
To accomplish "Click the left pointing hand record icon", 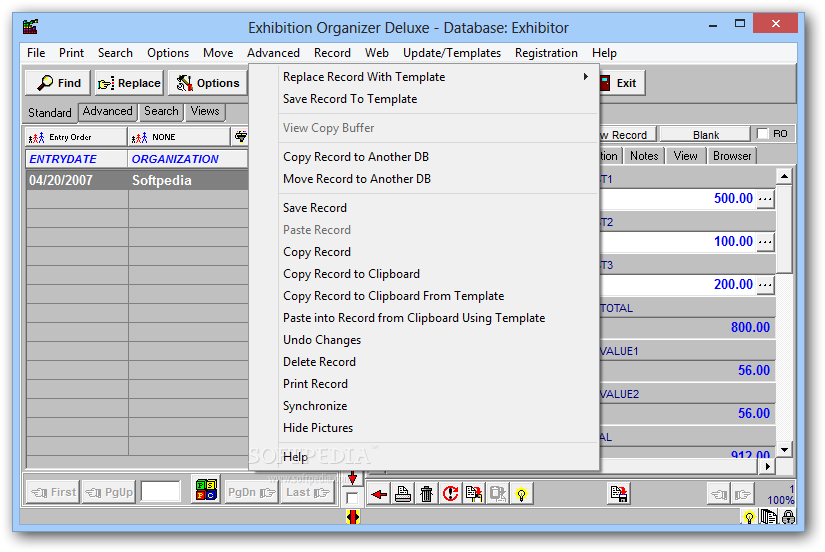I will point(719,494).
